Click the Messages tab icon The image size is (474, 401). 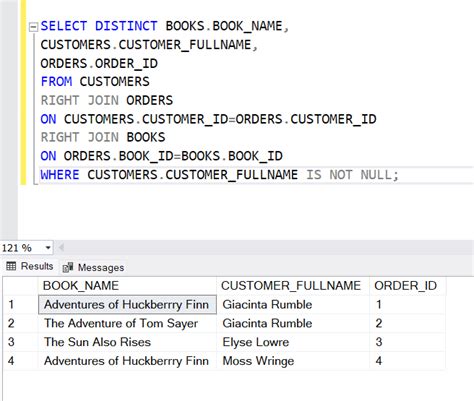click(x=68, y=267)
